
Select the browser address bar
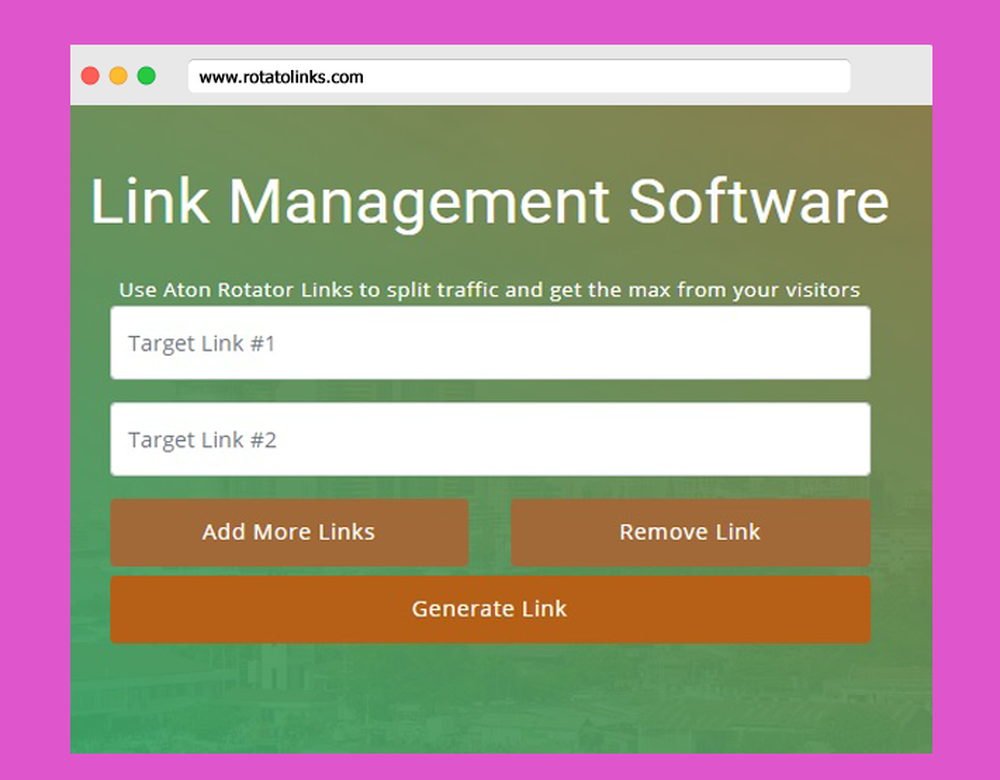[x=518, y=76]
